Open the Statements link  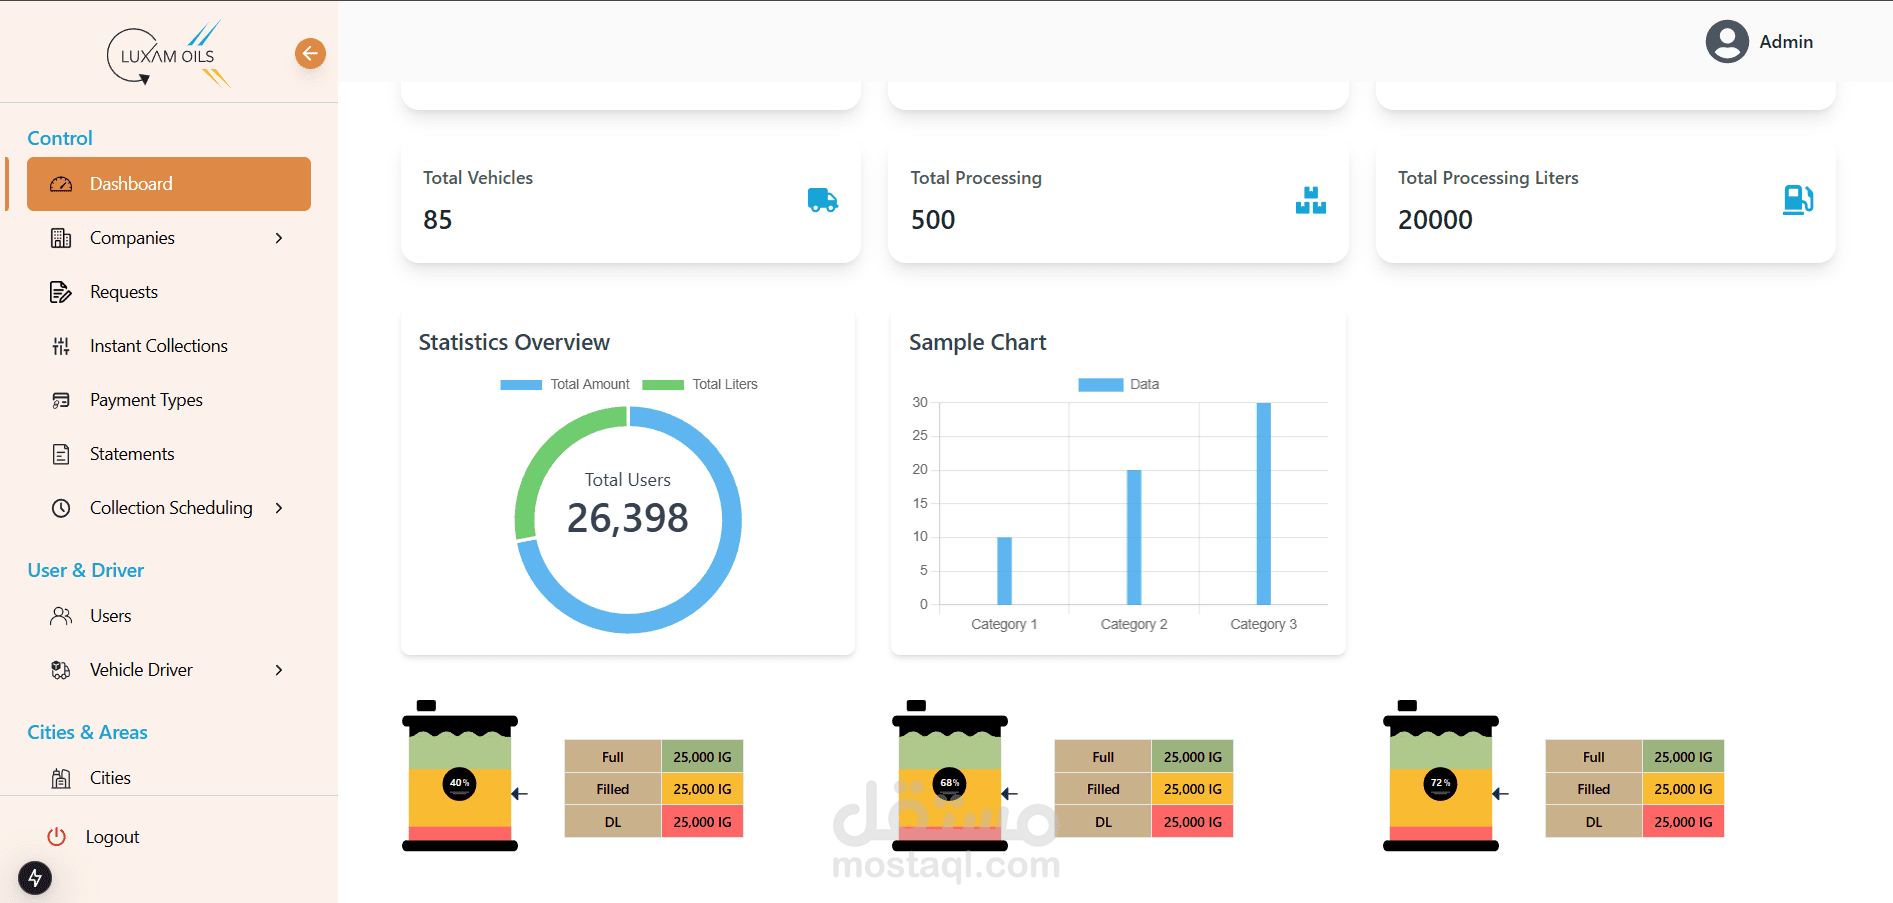tap(132, 454)
